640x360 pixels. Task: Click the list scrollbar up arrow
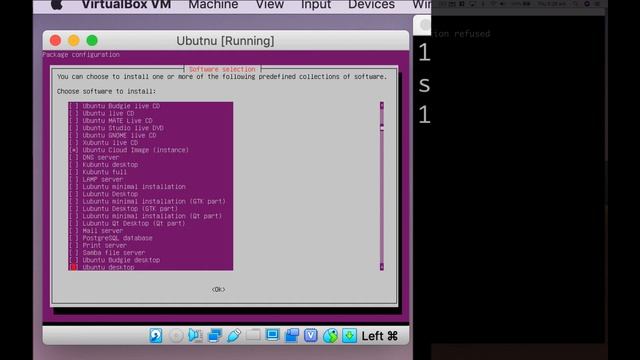coord(382,105)
